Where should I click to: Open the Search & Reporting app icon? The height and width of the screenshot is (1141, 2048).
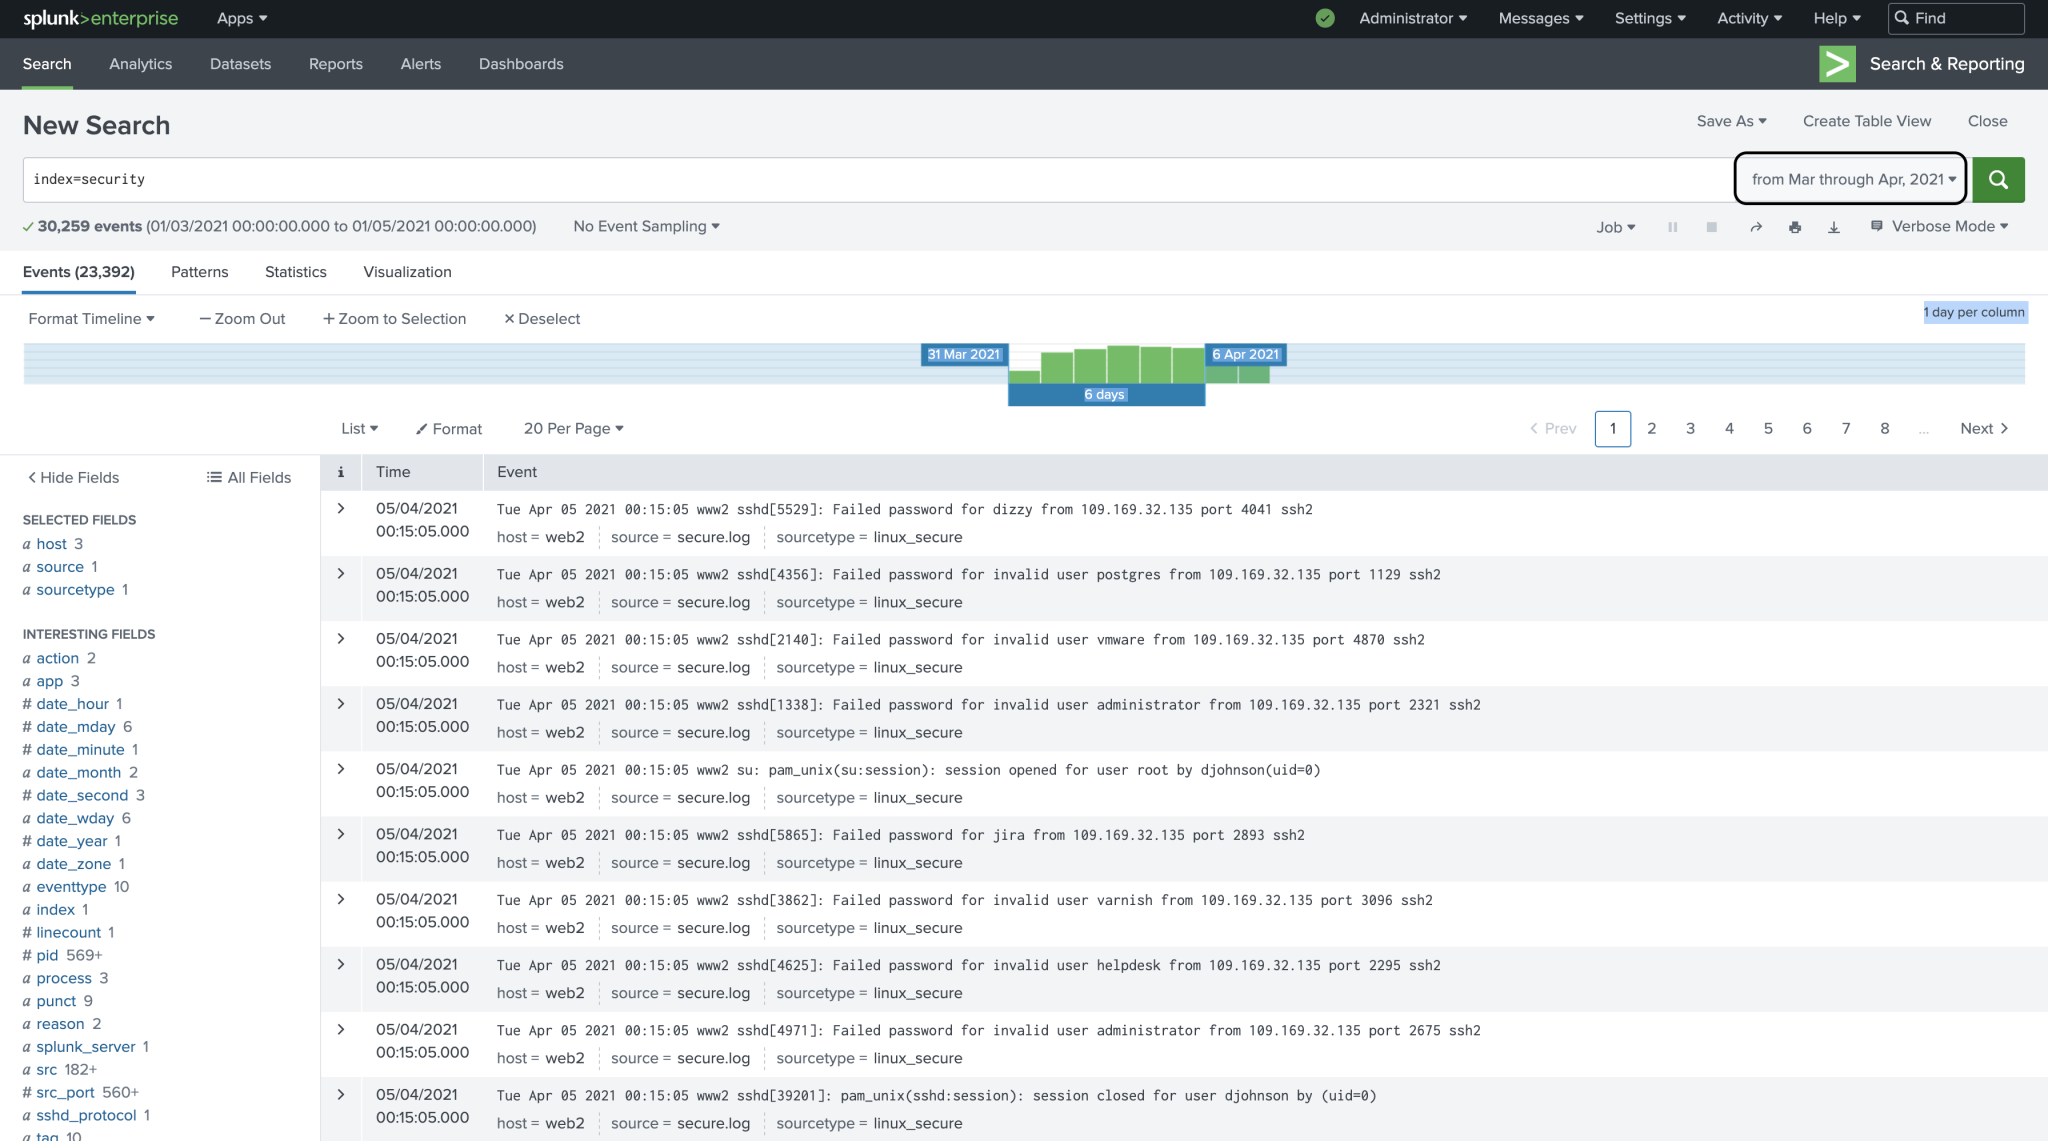(1837, 63)
